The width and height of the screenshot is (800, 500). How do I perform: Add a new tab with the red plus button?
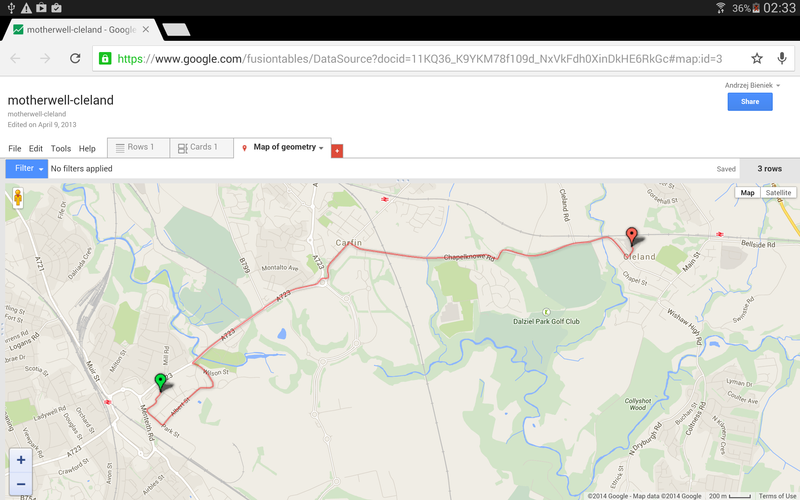point(337,151)
